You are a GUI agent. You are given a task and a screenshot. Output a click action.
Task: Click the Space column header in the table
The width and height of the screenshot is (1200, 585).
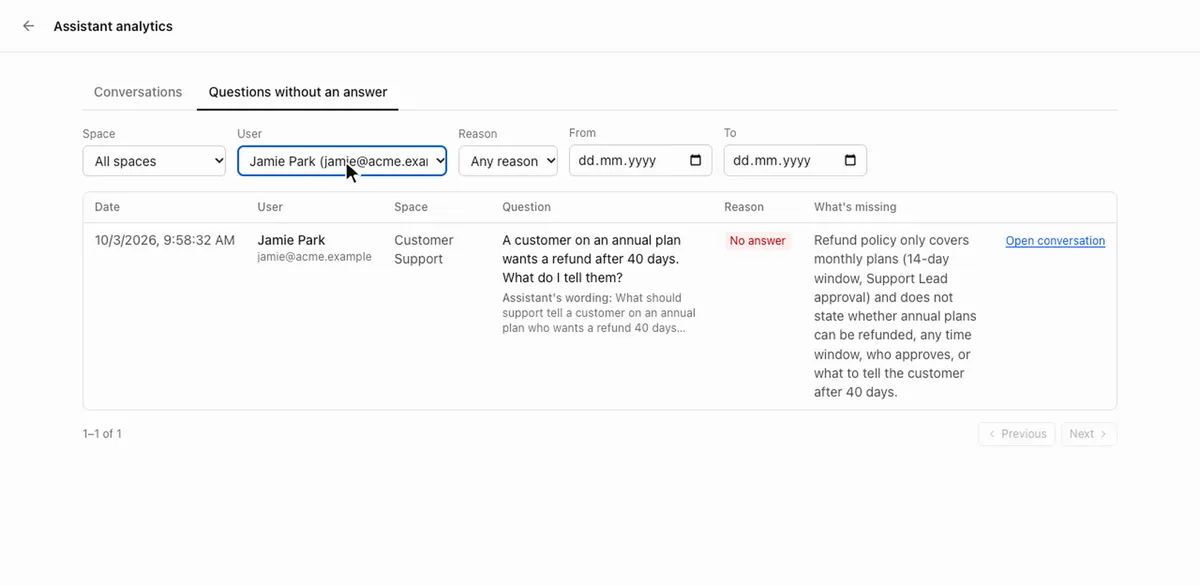pos(411,207)
